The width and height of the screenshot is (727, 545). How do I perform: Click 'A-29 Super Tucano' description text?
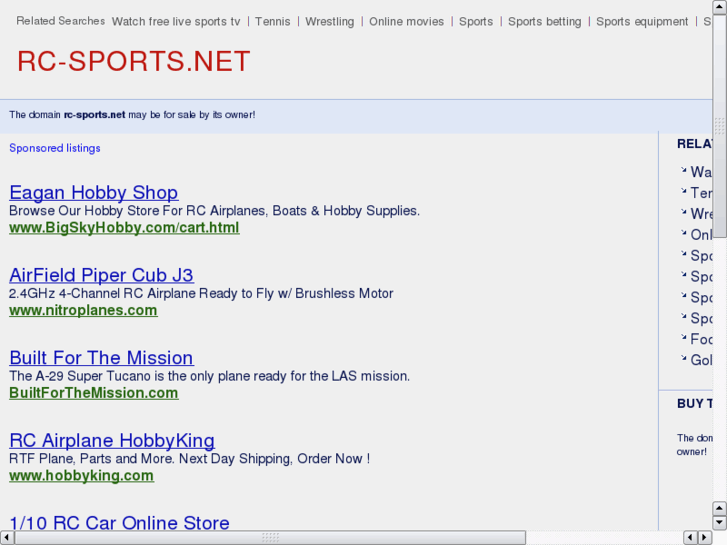(x=210, y=376)
